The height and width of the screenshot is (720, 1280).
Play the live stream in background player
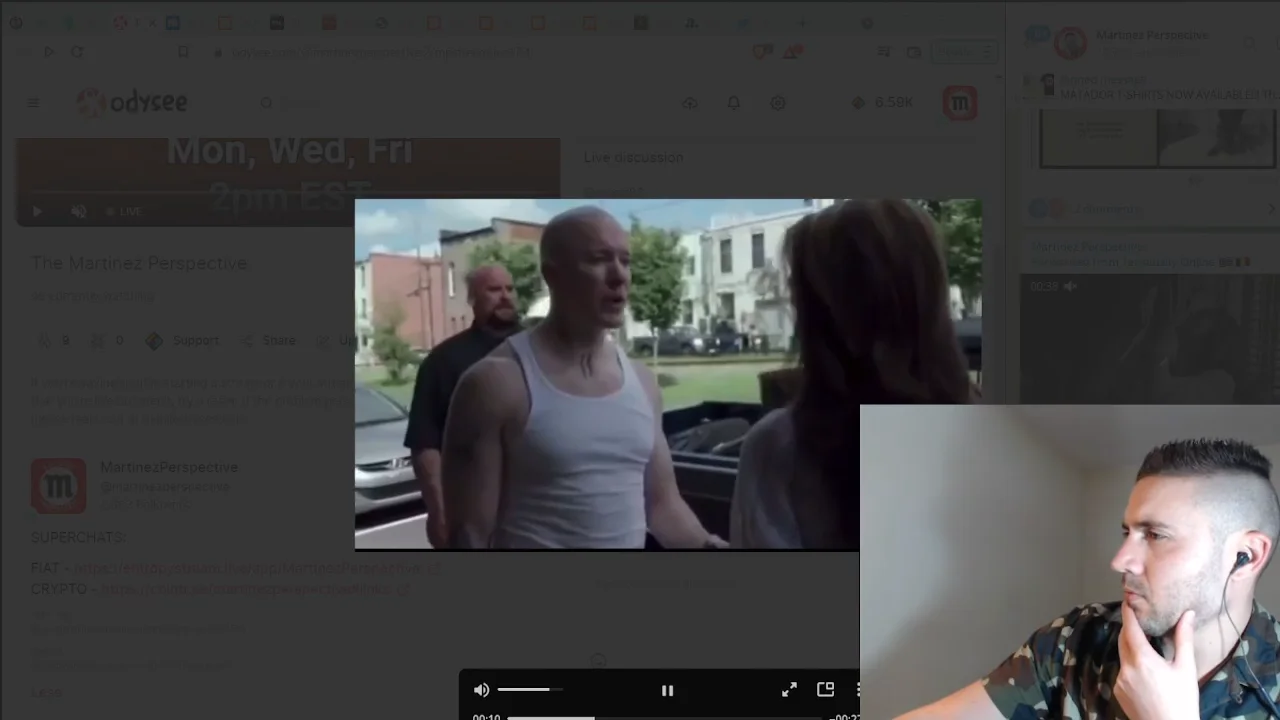(x=37, y=211)
